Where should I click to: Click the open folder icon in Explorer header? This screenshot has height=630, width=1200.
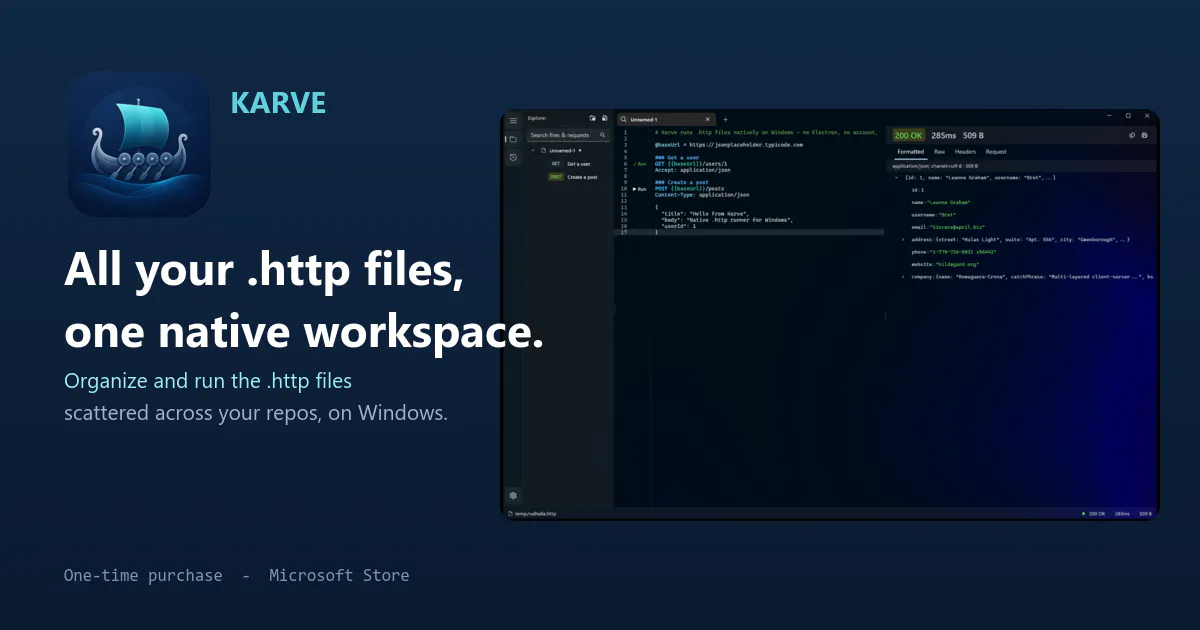pos(592,118)
